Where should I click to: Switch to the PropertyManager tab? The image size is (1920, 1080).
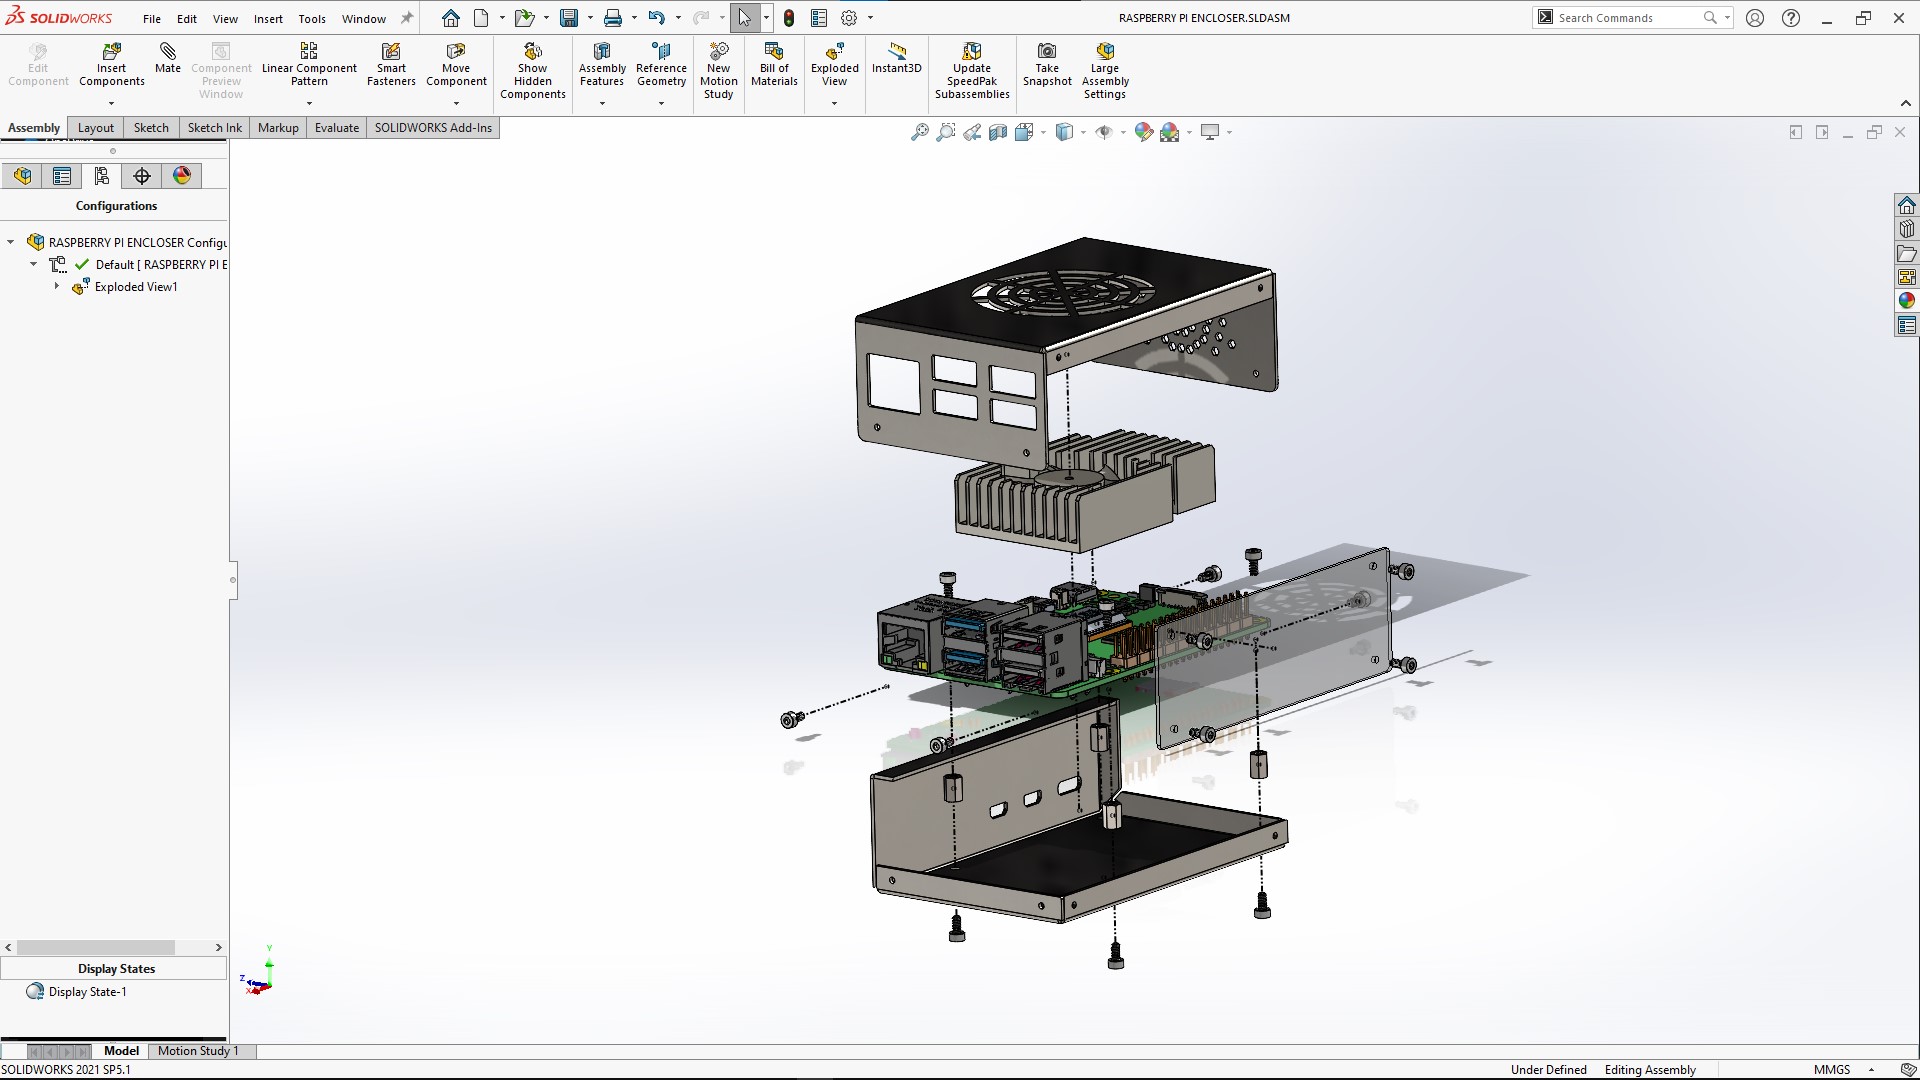[62, 176]
